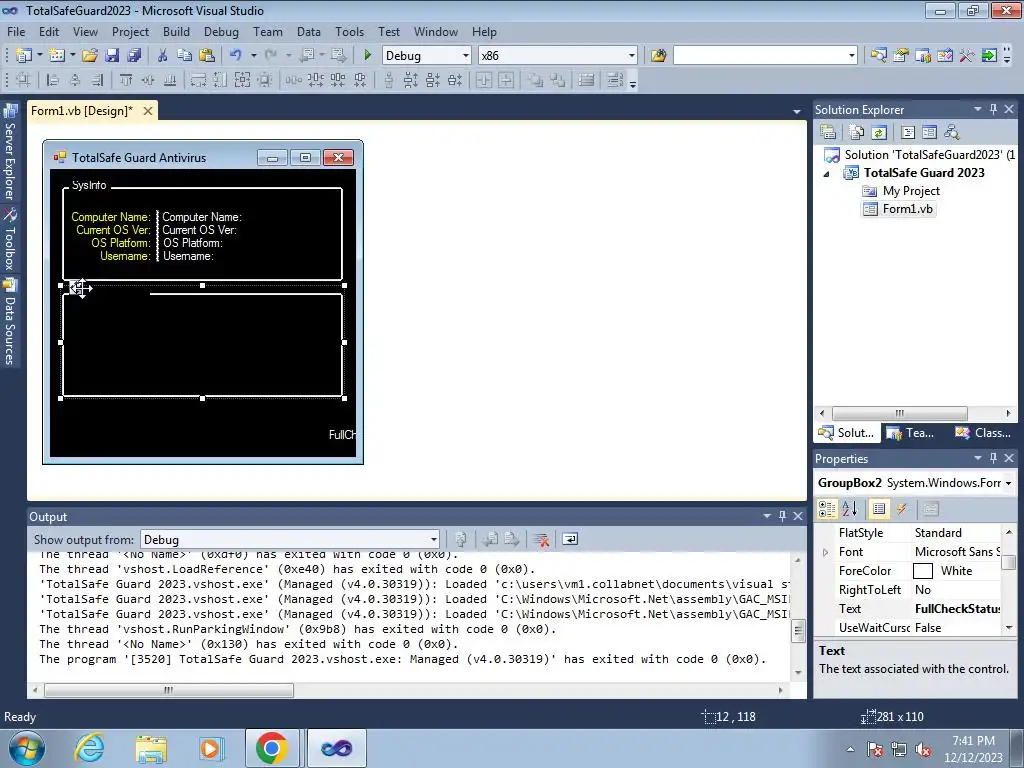Image resolution: width=1024 pixels, height=768 pixels.
Task: Select My Project in Solution Explorer
Action: point(901,191)
